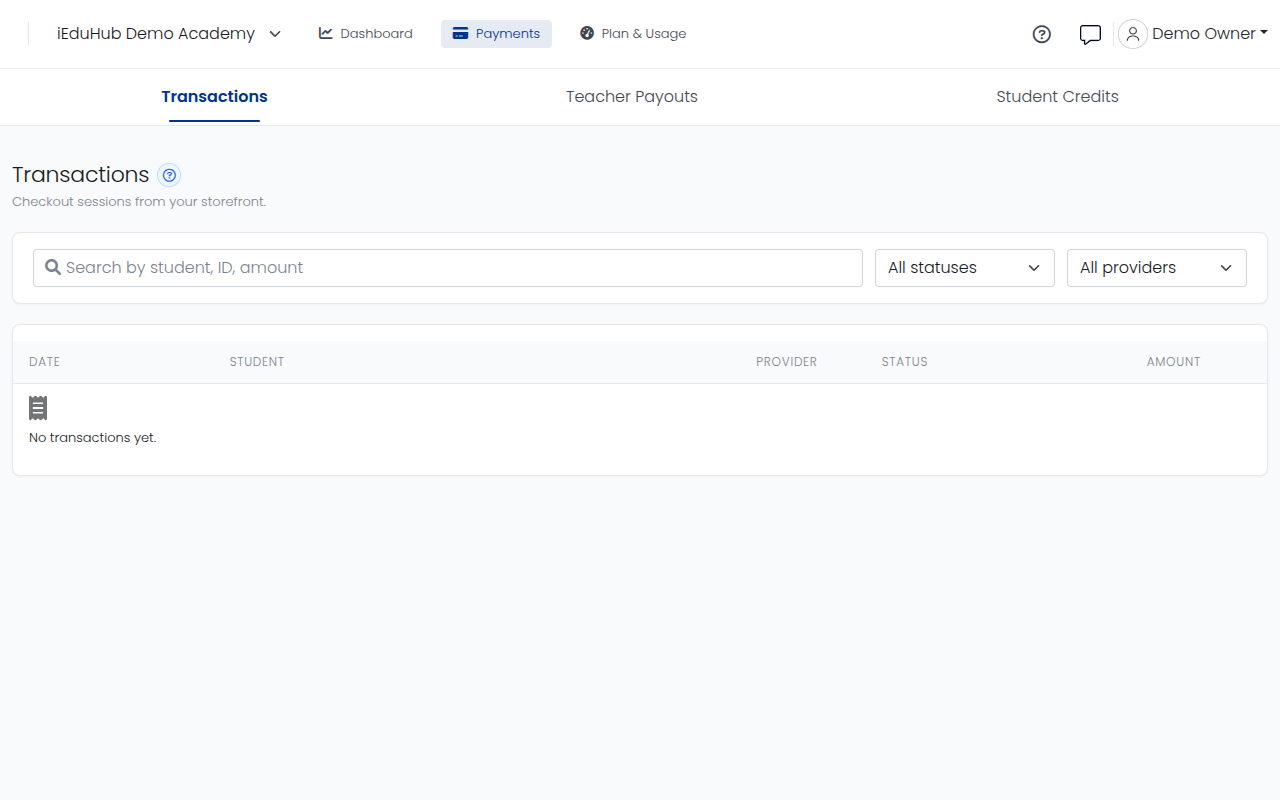Click the user avatar icon

[x=1132, y=34]
